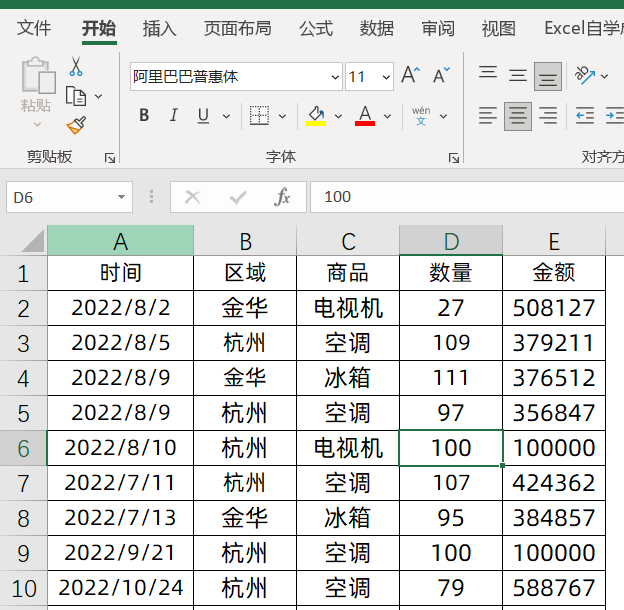Switch to the 插入 tab
The height and width of the screenshot is (610, 624).
[159, 28]
